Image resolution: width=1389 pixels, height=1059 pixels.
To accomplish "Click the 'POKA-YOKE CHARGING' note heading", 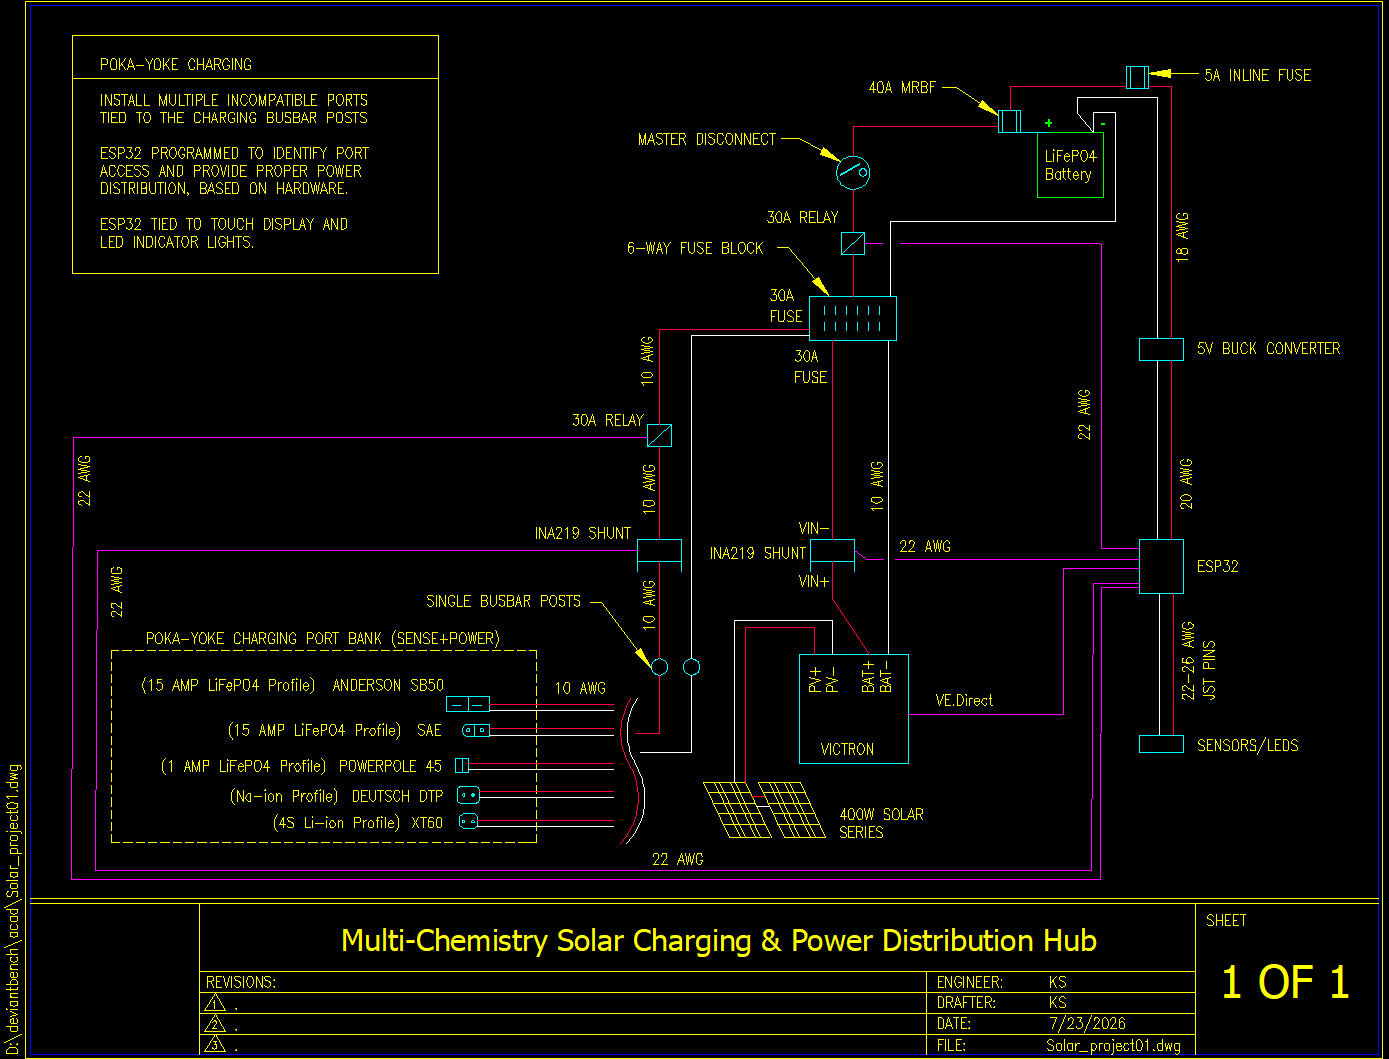I will pos(176,64).
